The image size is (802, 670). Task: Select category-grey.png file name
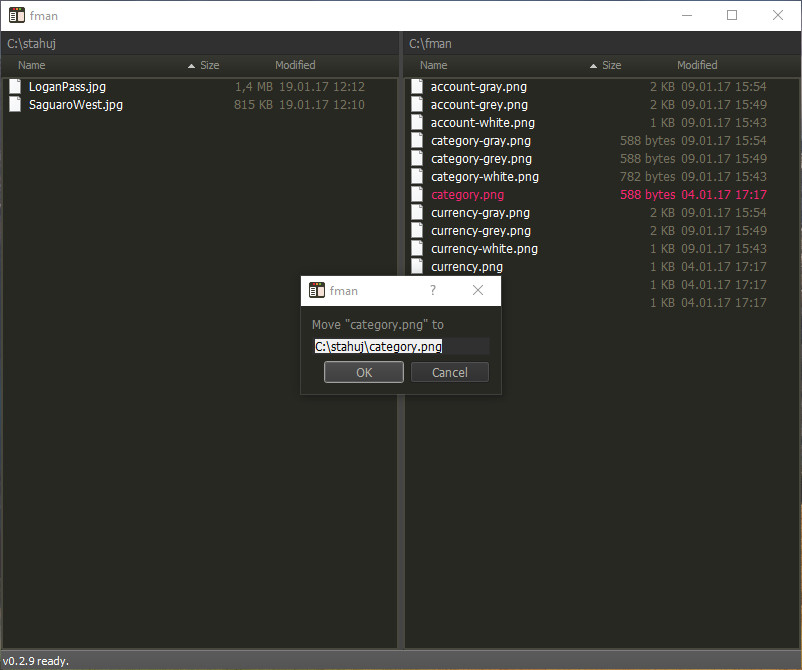(481, 159)
